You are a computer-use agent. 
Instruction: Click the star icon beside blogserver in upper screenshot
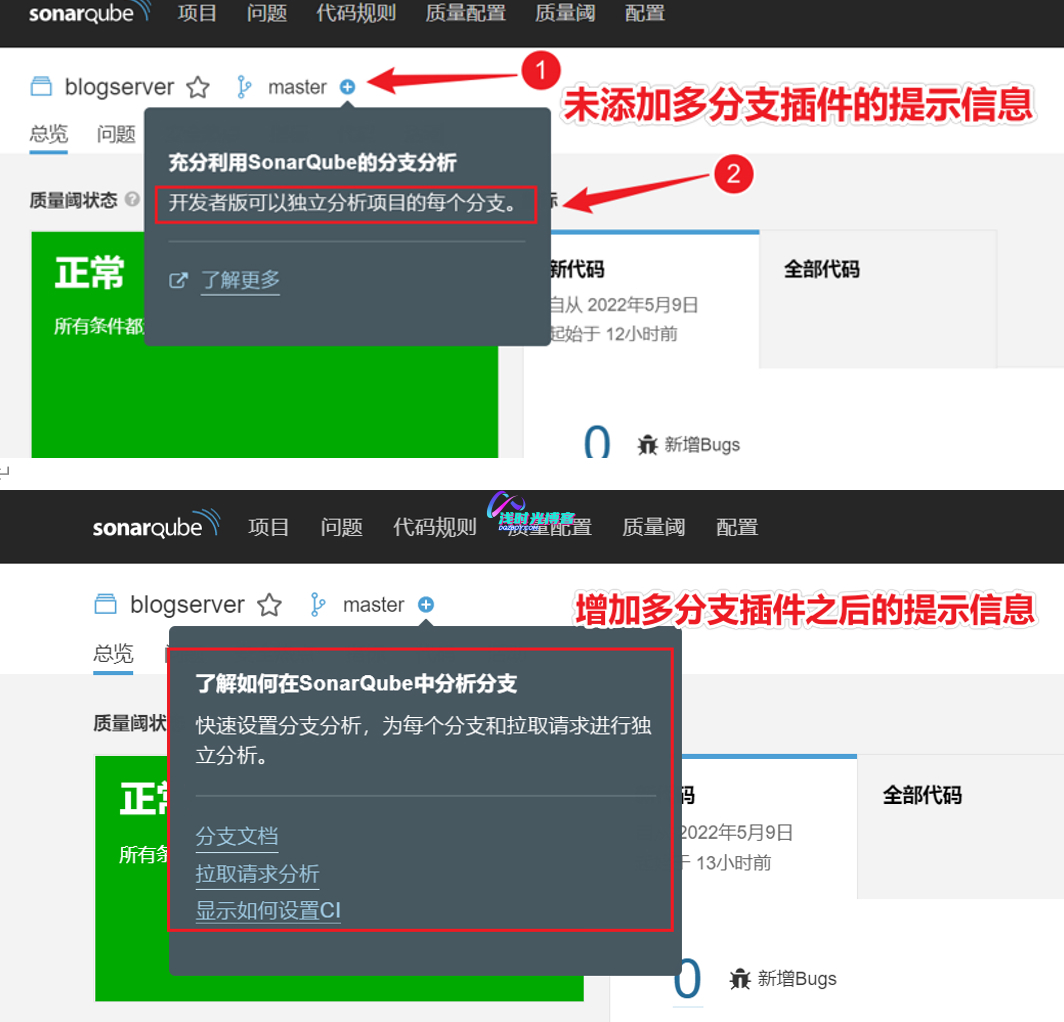(x=198, y=88)
